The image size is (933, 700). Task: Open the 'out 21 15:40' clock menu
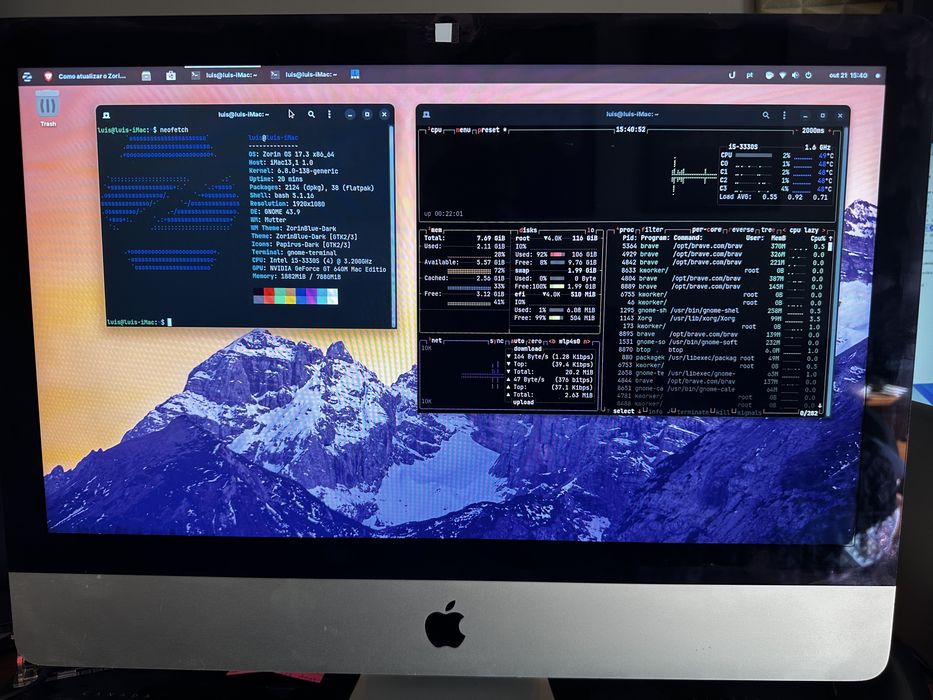848,76
